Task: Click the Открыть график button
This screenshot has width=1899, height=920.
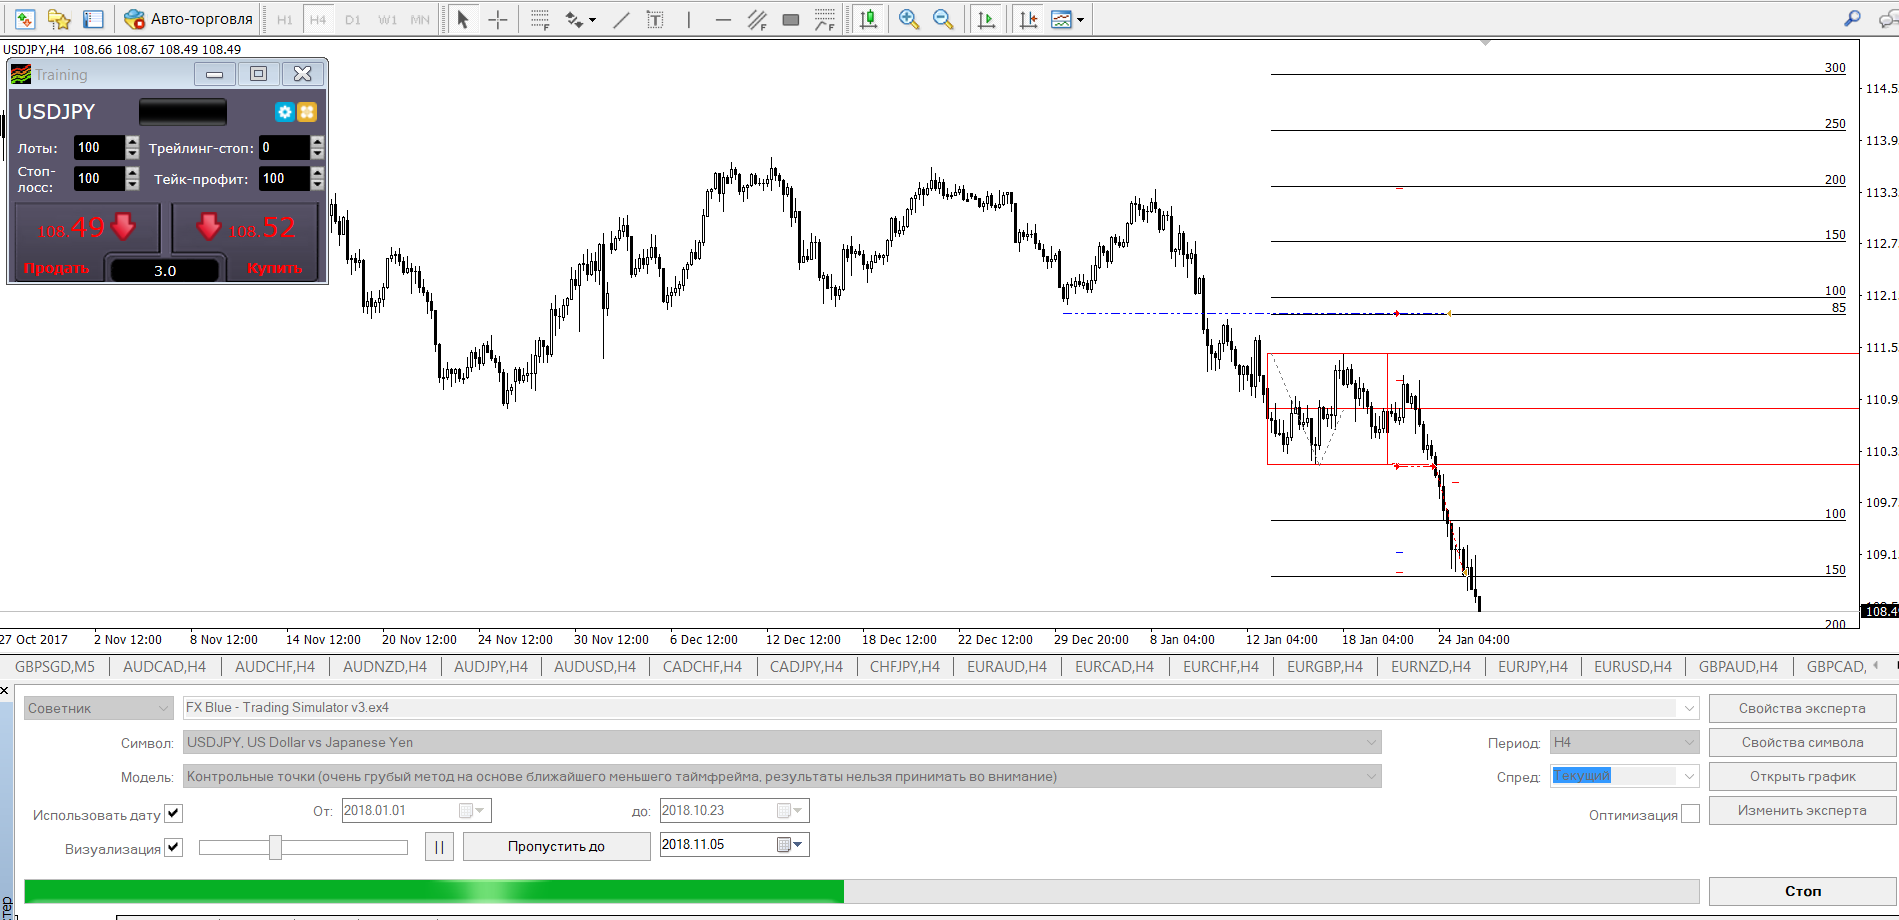Action: [x=1802, y=776]
